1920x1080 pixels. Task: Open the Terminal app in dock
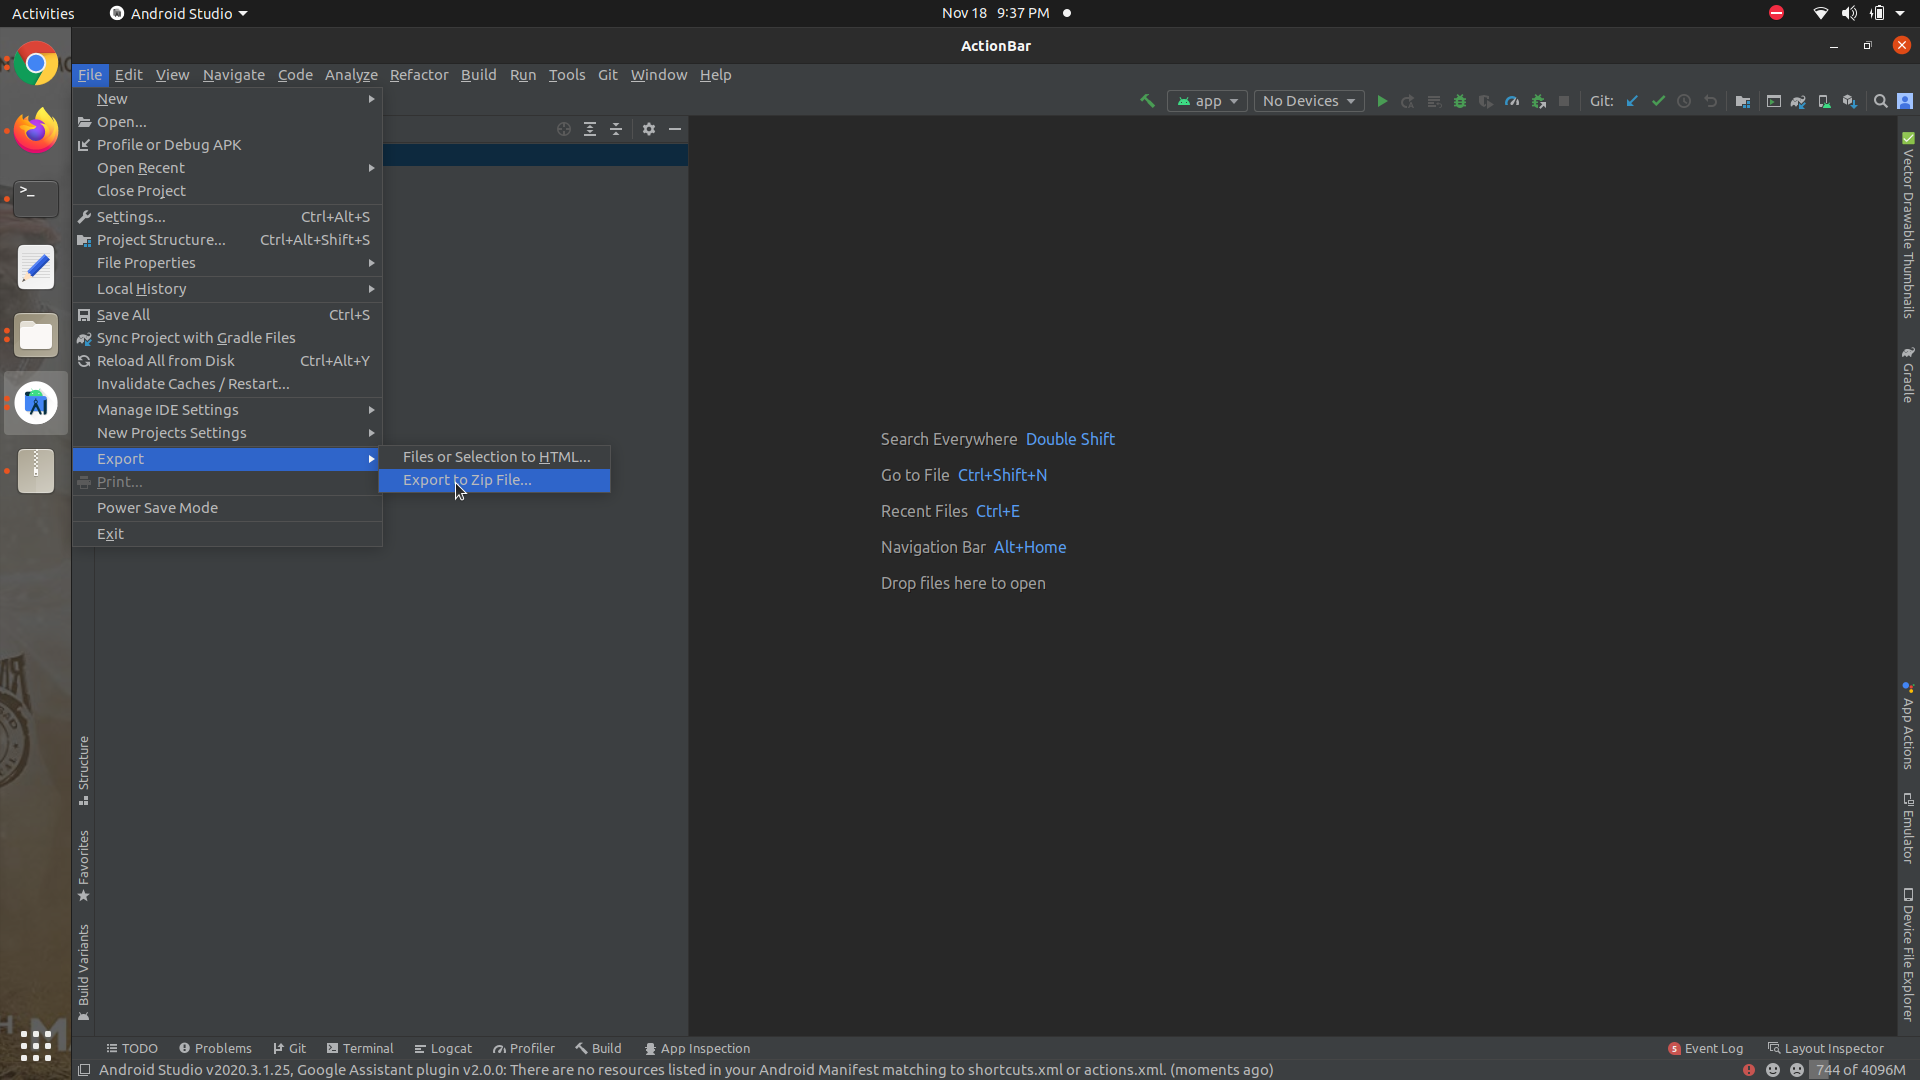coord(36,199)
